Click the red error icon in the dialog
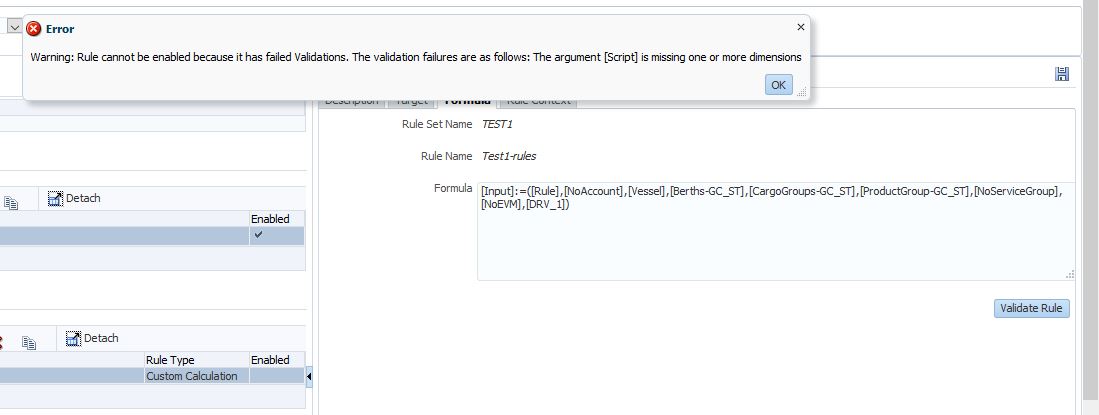Screen dimensions: 1099x415 (34, 29)
